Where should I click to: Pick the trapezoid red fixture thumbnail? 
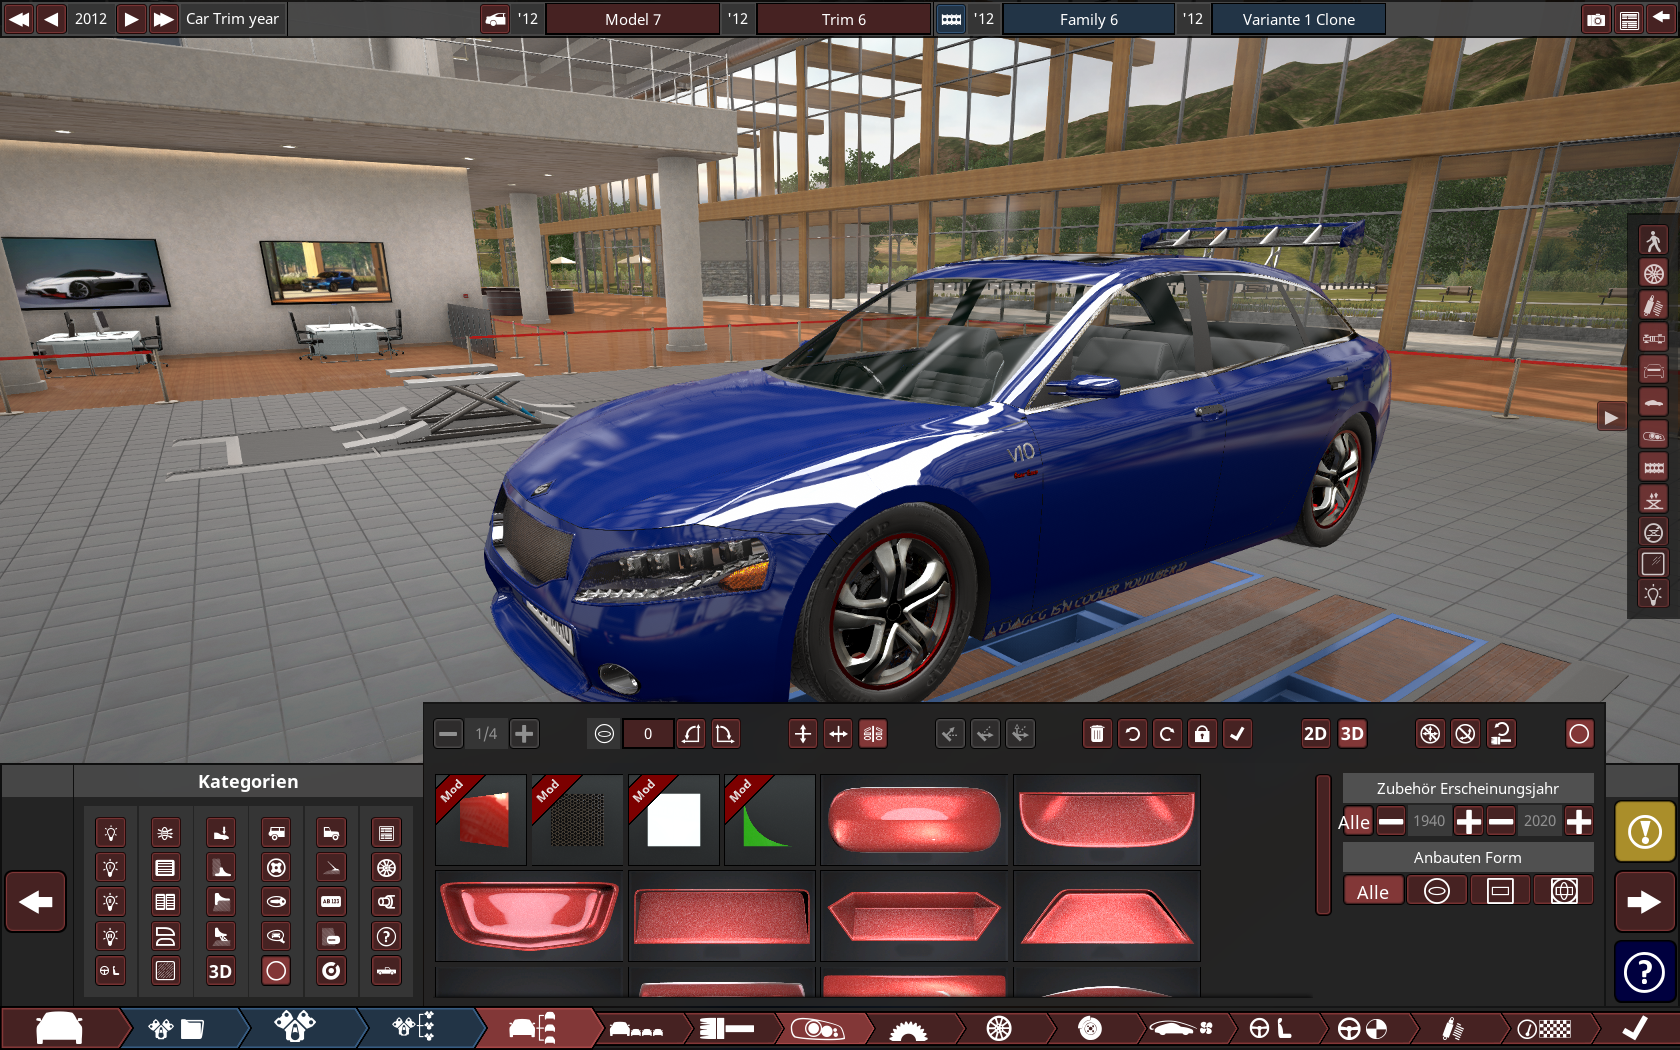tap(1107, 916)
